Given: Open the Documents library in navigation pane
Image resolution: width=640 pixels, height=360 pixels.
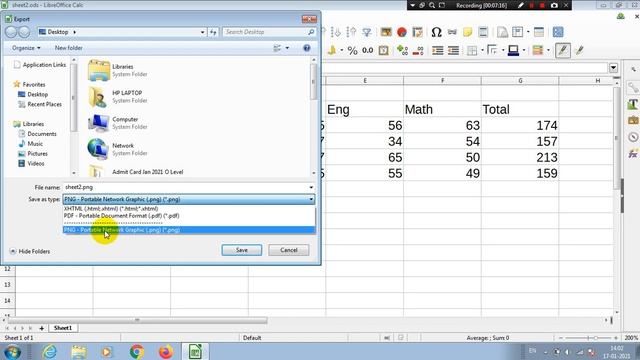Looking at the screenshot, I should click(42, 134).
